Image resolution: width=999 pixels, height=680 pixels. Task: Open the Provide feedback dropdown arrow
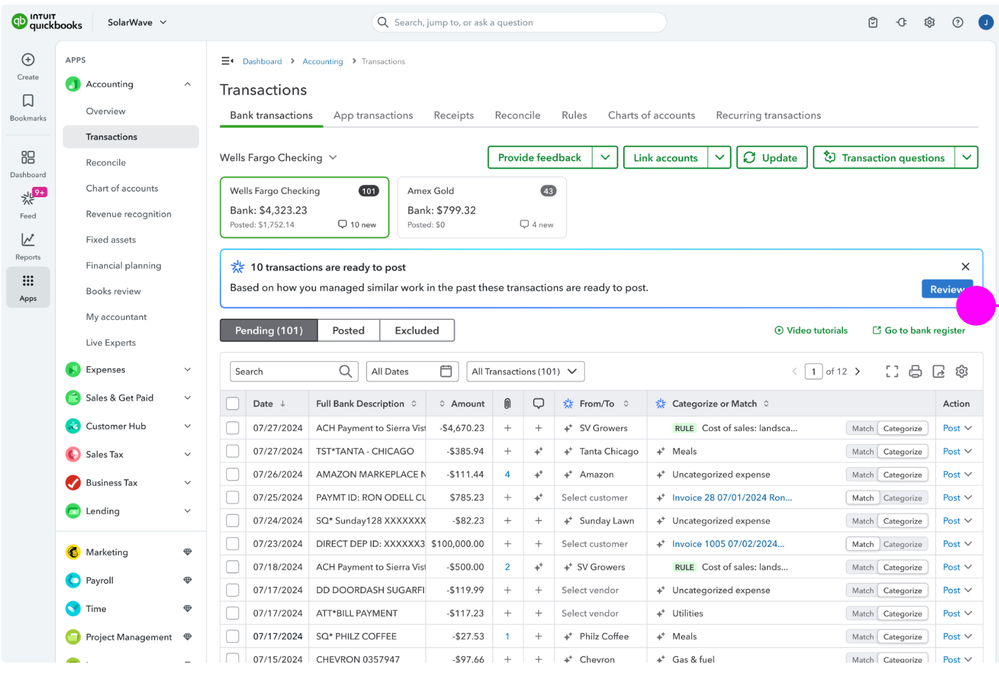point(605,157)
